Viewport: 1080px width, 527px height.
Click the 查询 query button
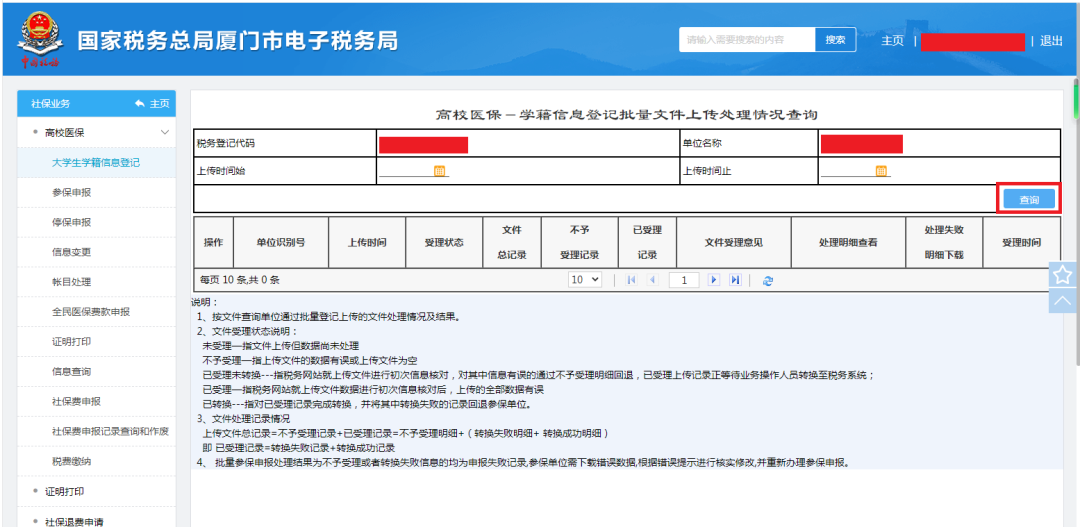[x=1028, y=200]
